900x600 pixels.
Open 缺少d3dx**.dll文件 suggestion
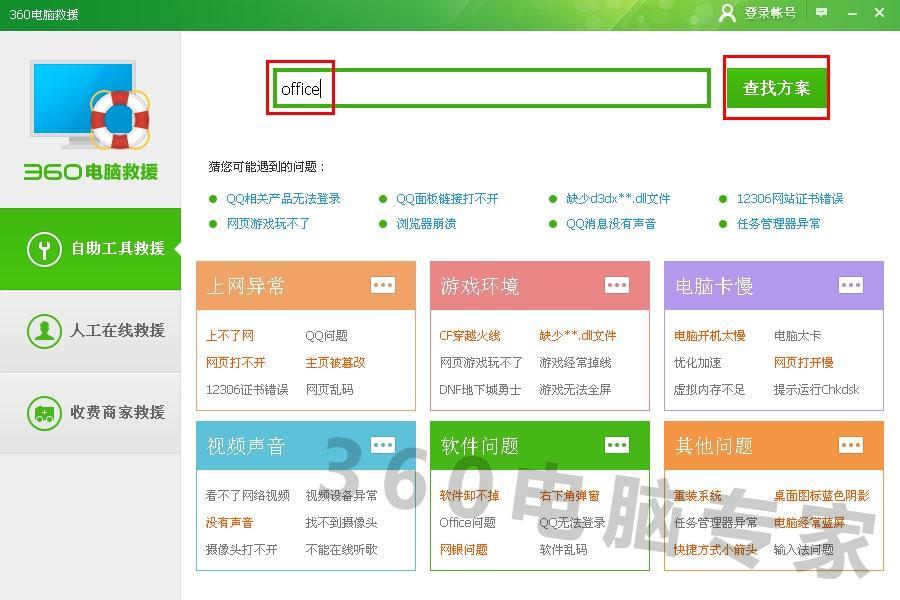618,199
